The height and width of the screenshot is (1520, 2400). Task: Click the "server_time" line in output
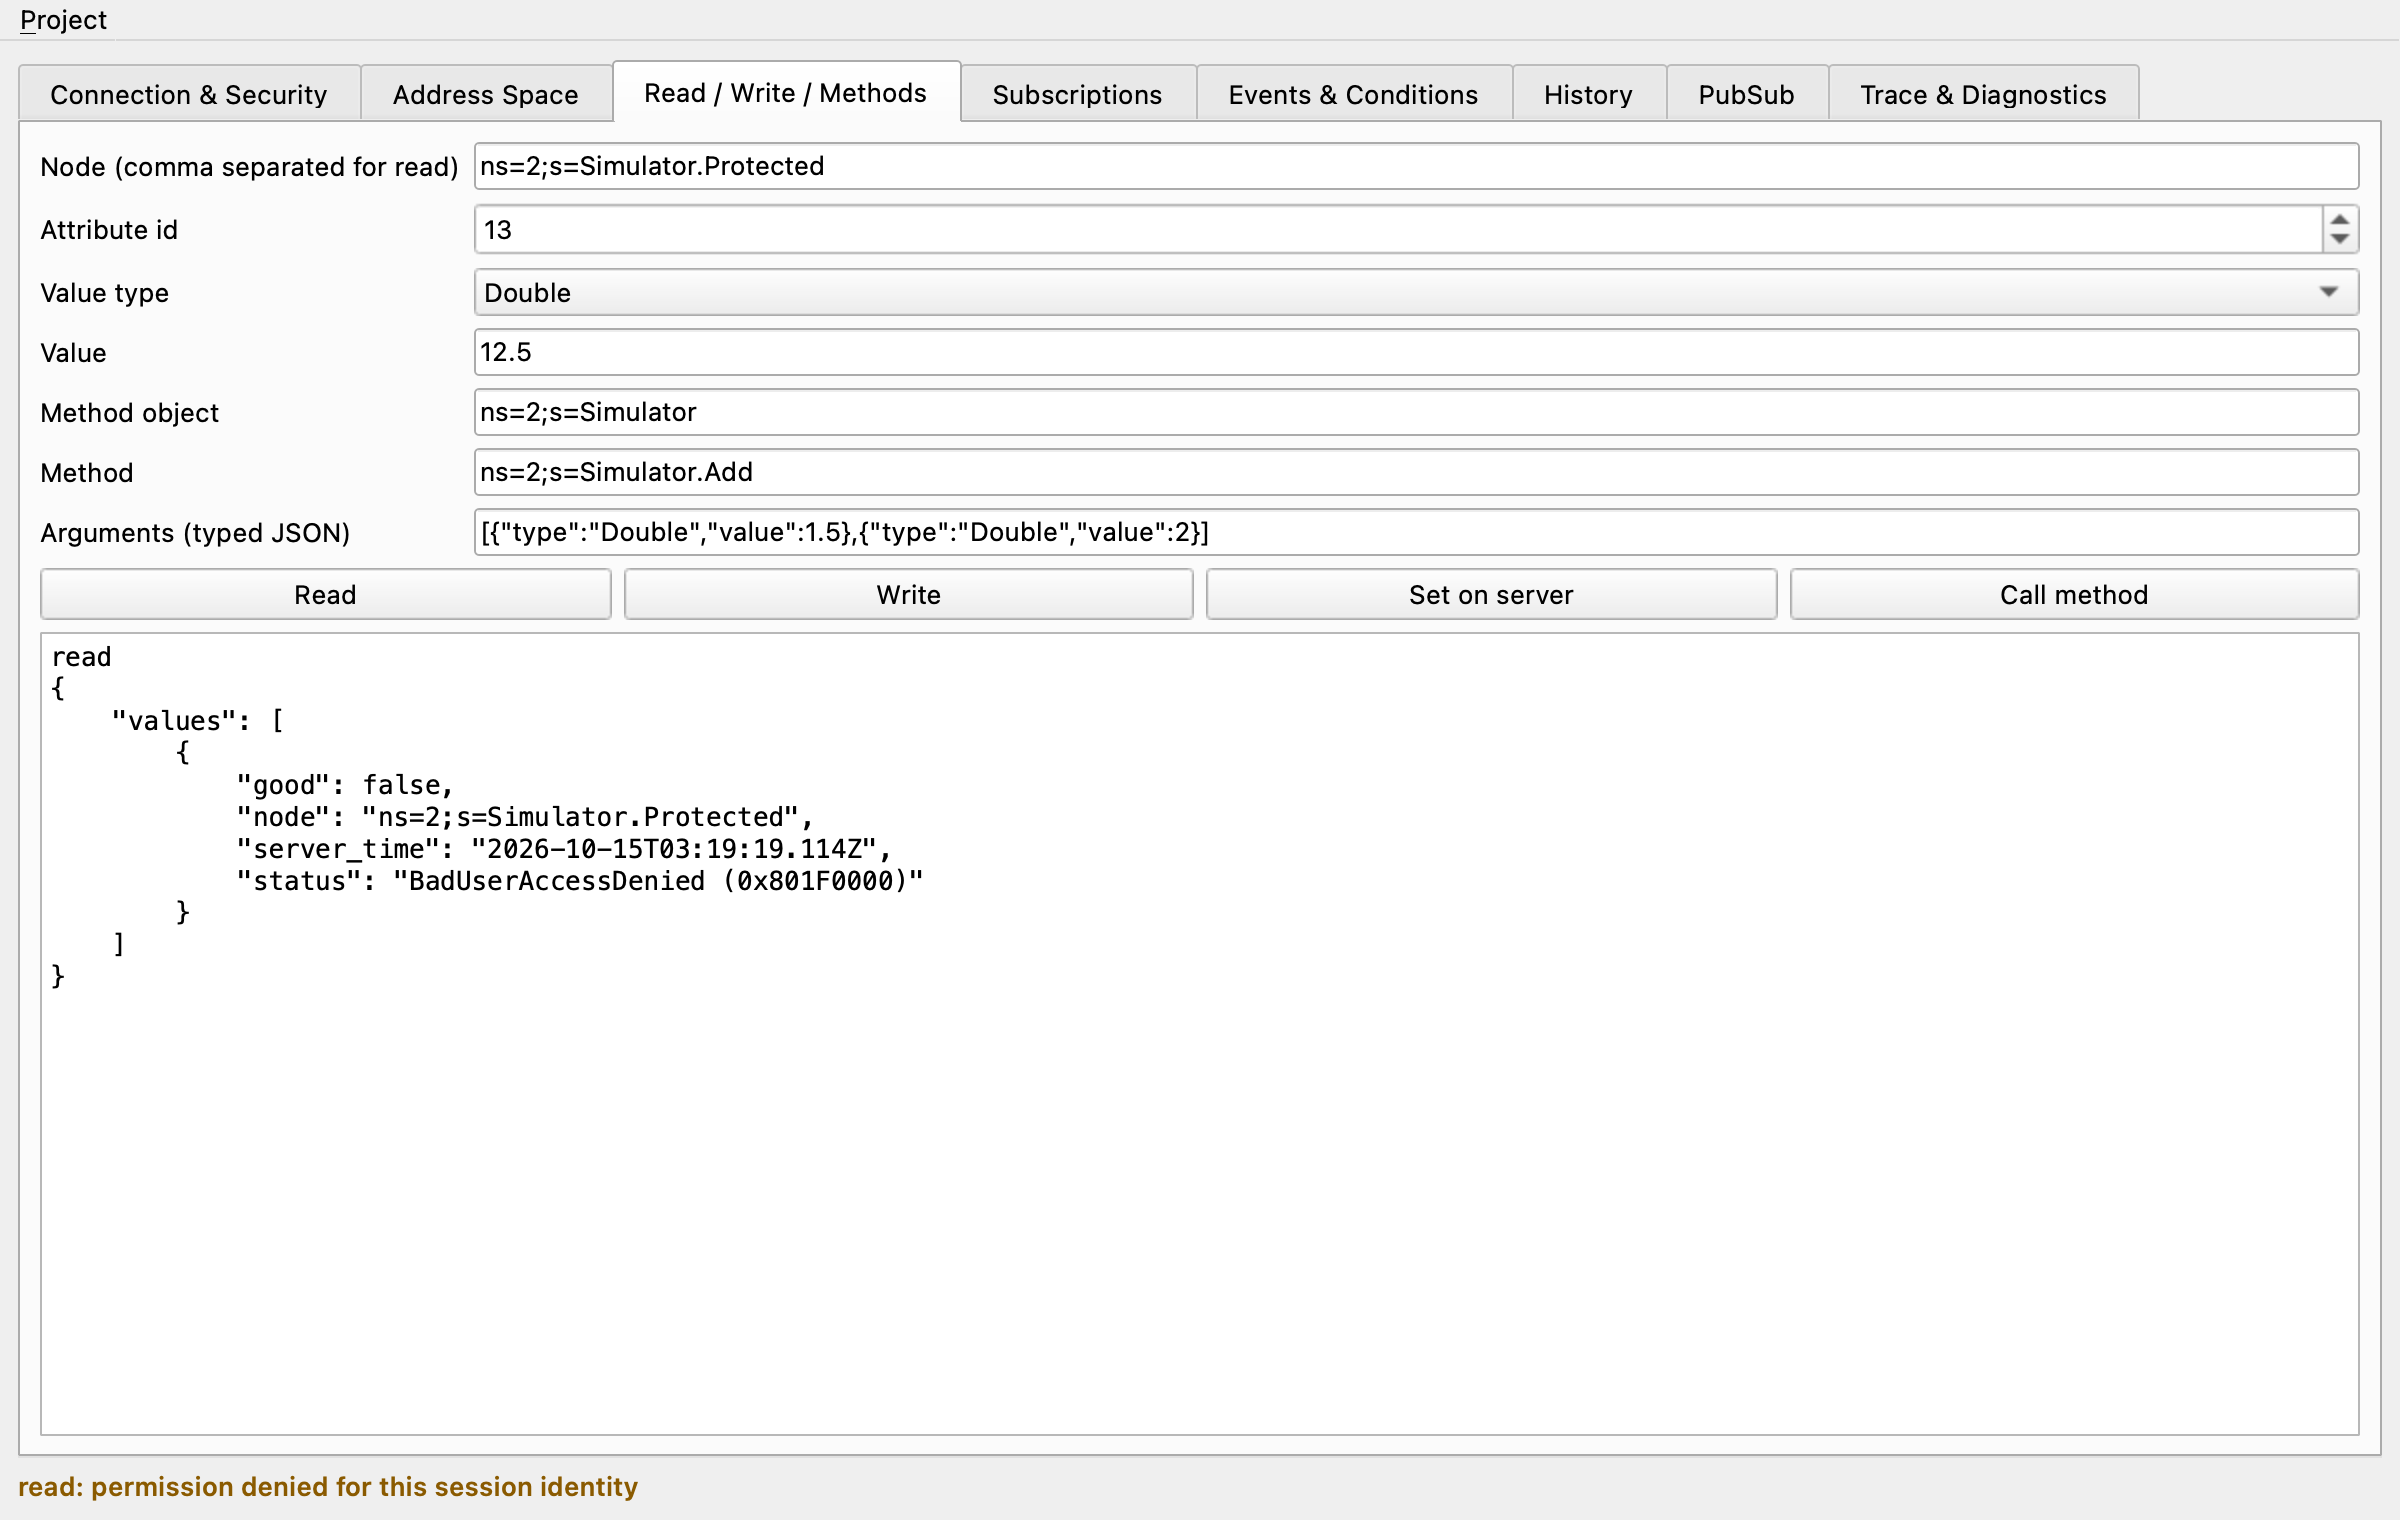pos(564,849)
